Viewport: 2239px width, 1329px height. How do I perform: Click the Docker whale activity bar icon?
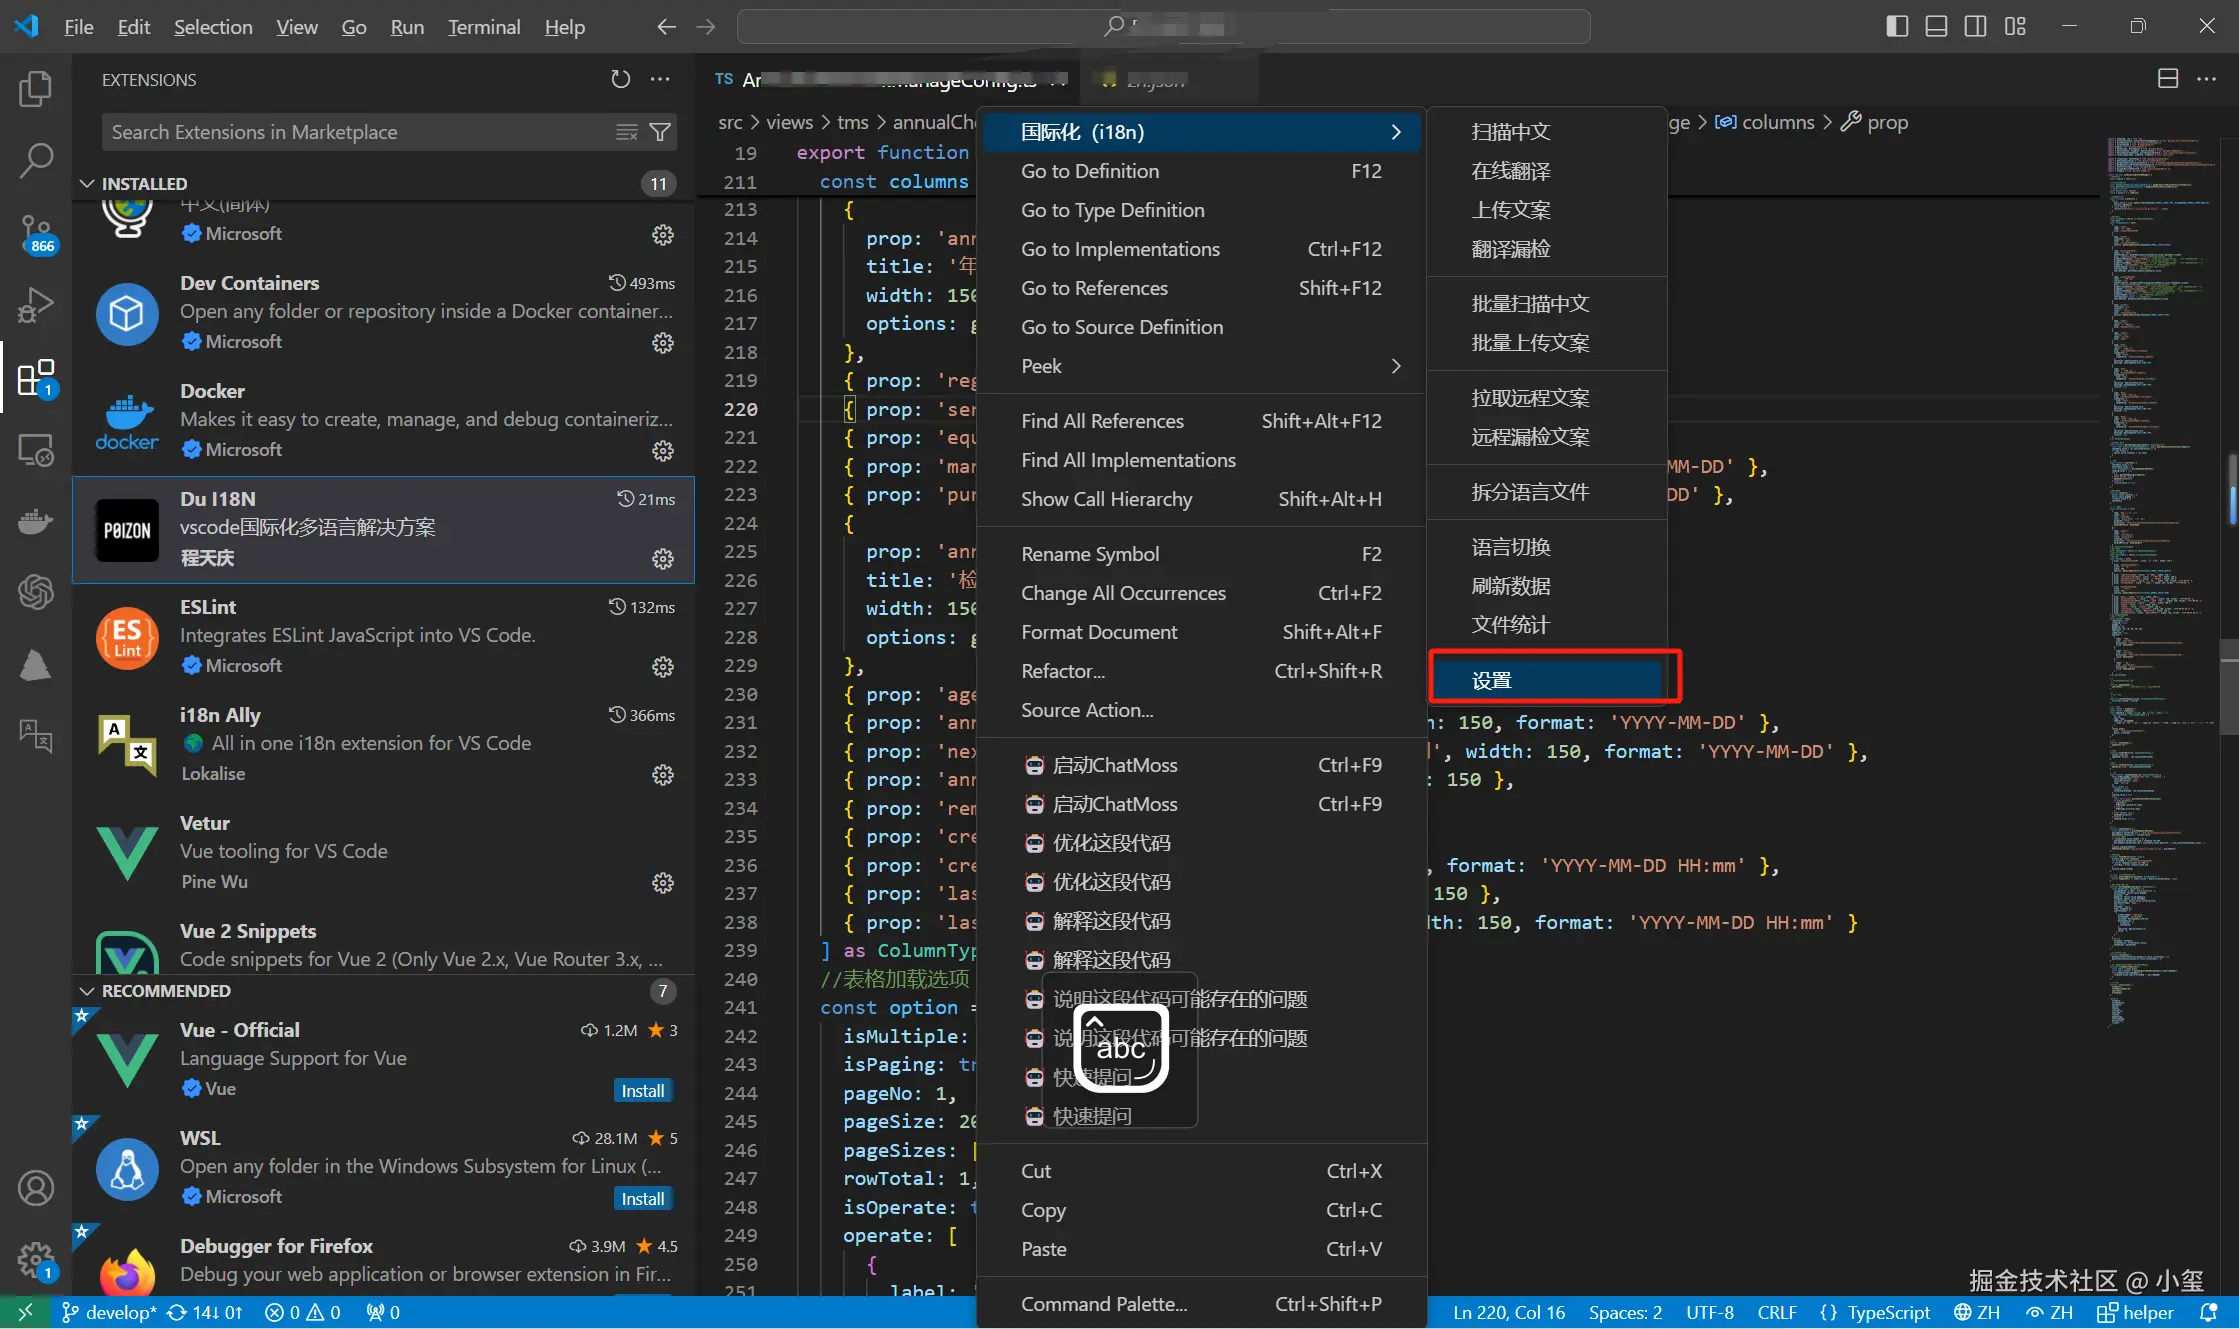pyautogui.click(x=36, y=521)
